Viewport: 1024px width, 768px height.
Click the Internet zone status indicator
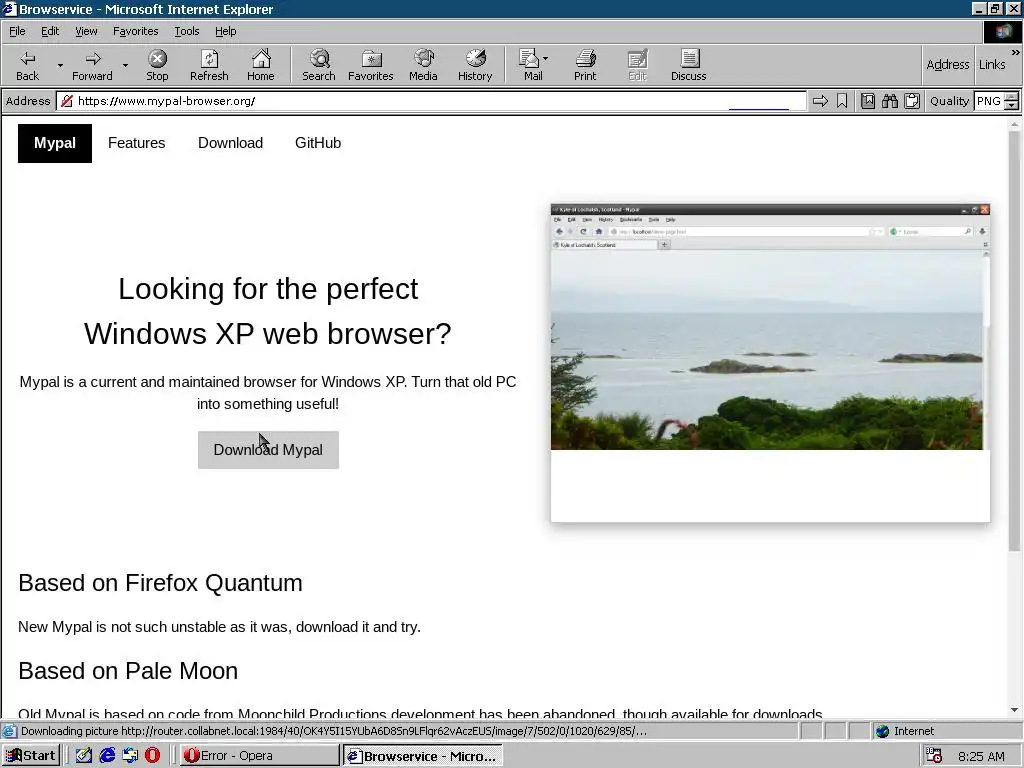(905, 731)
